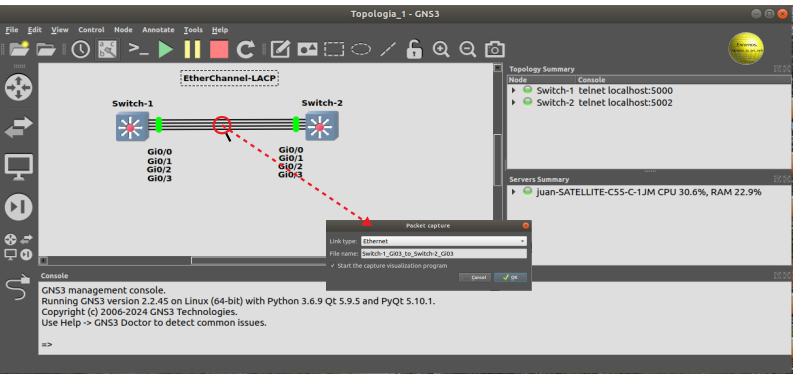Open the Help menu
Image resolution: width=793 pixels, height=376 pixels.
point(220,30)
